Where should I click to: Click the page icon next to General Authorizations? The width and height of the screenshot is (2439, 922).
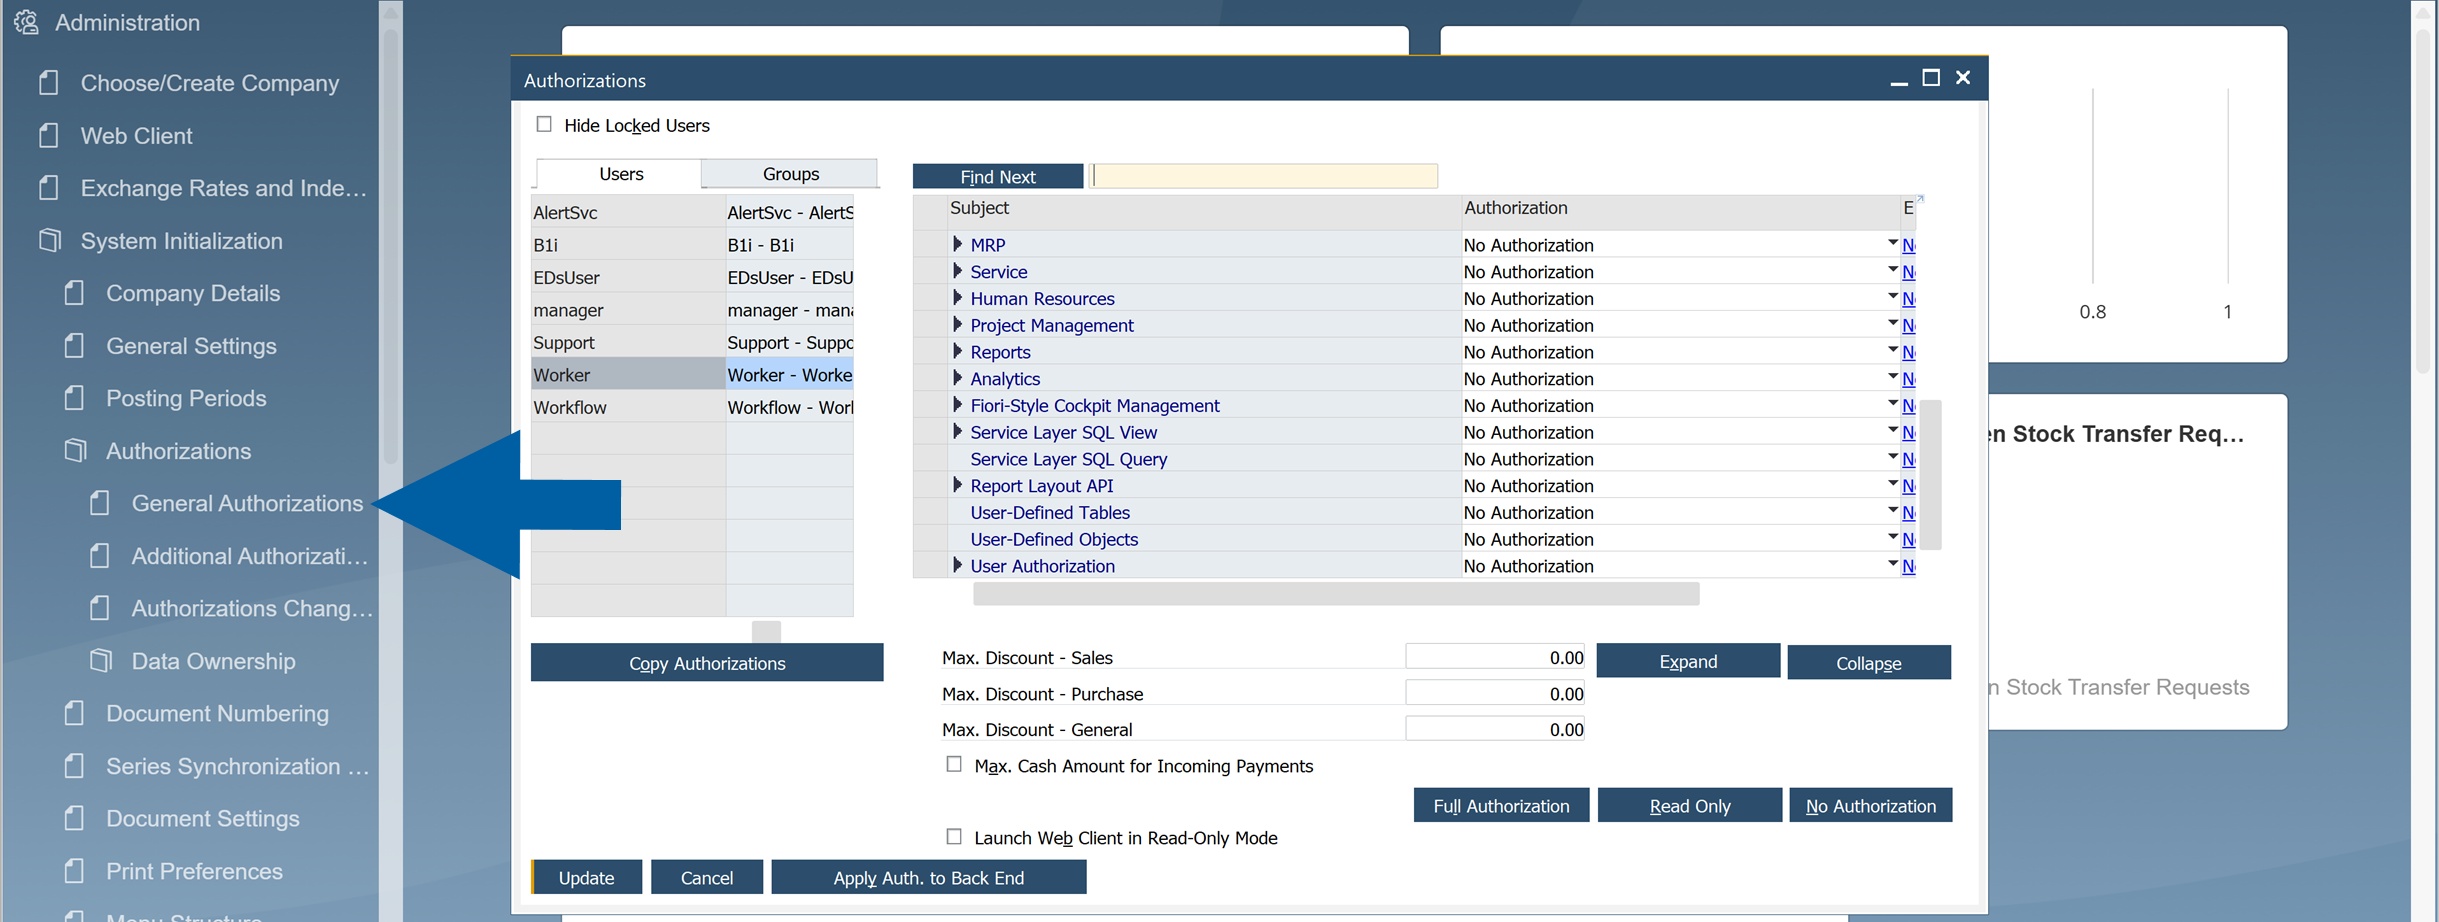99,503
